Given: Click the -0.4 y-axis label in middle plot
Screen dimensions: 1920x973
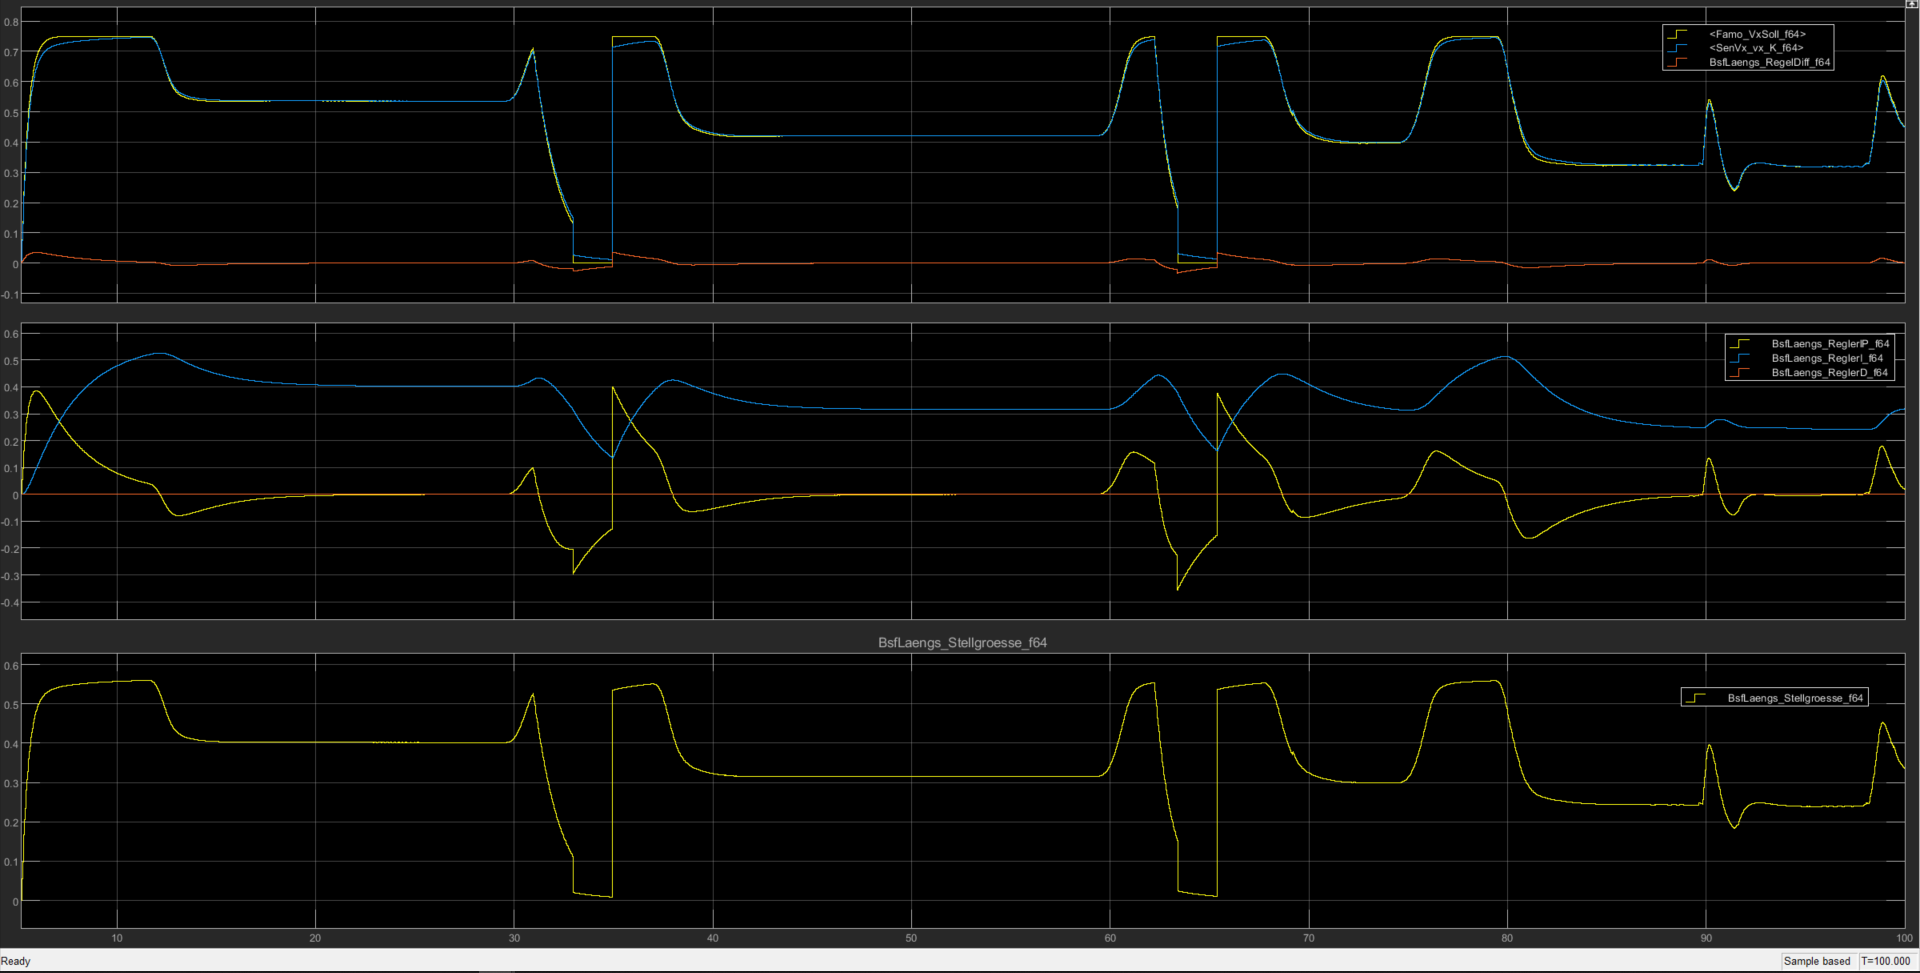Looking at the screenshot, I should click(10, 603).
